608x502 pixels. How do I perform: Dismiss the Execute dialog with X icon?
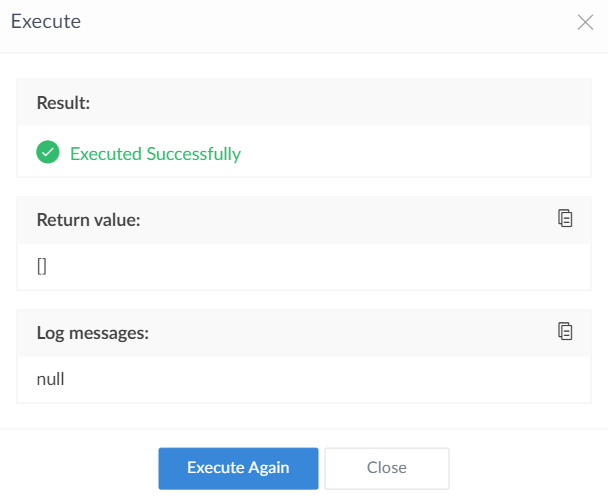(x=585, y=23)
